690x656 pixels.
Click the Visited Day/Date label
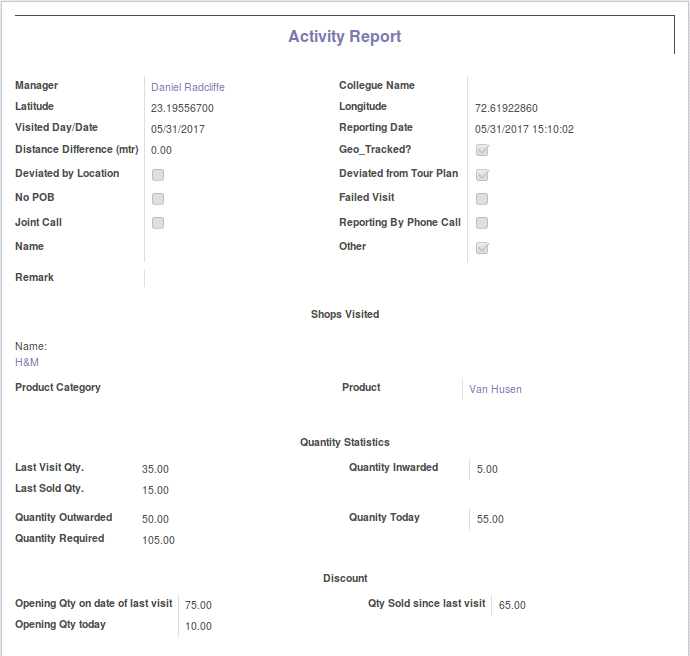(56, 128)
